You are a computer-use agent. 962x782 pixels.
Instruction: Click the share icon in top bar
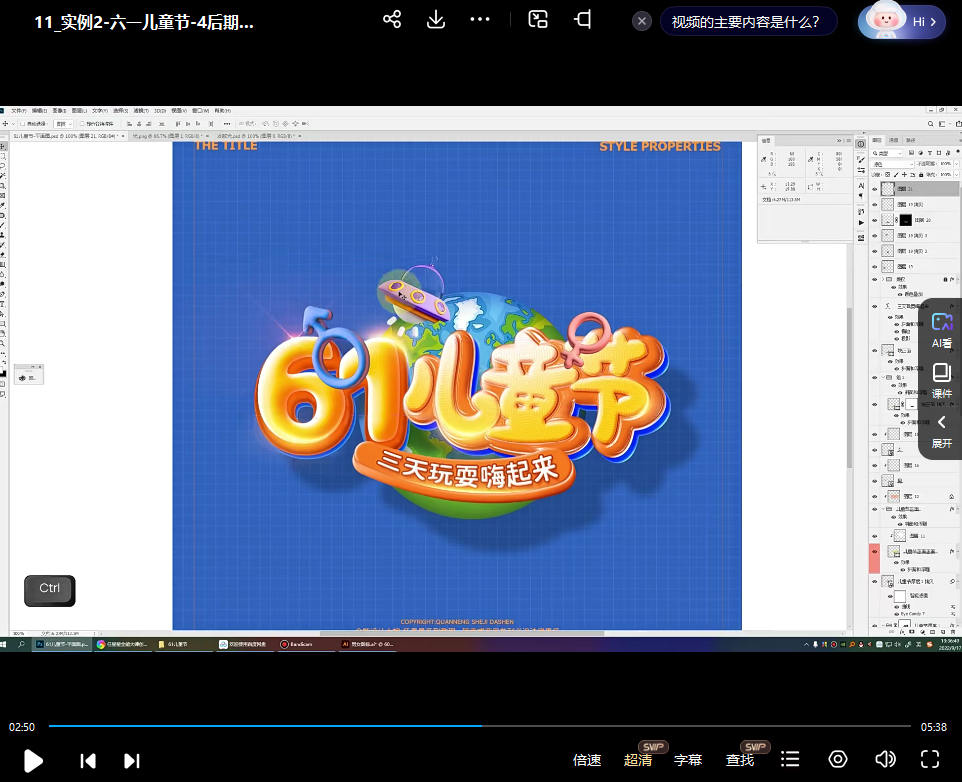[x=392, y=20]
